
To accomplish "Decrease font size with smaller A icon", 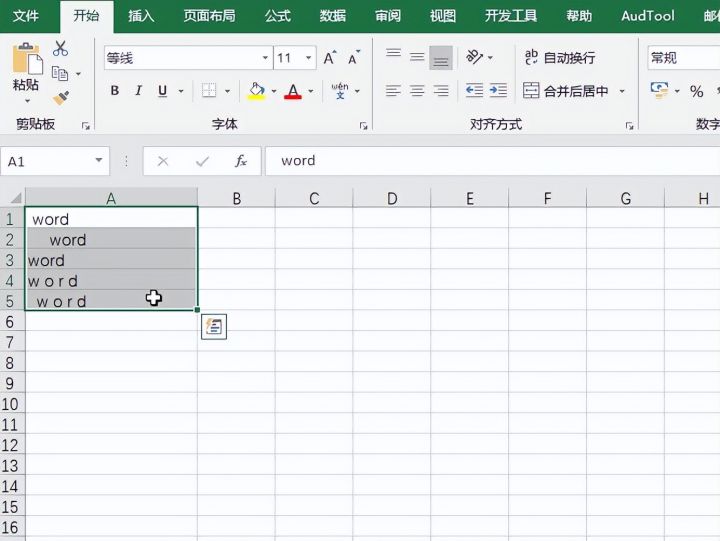I will [354, 58].
